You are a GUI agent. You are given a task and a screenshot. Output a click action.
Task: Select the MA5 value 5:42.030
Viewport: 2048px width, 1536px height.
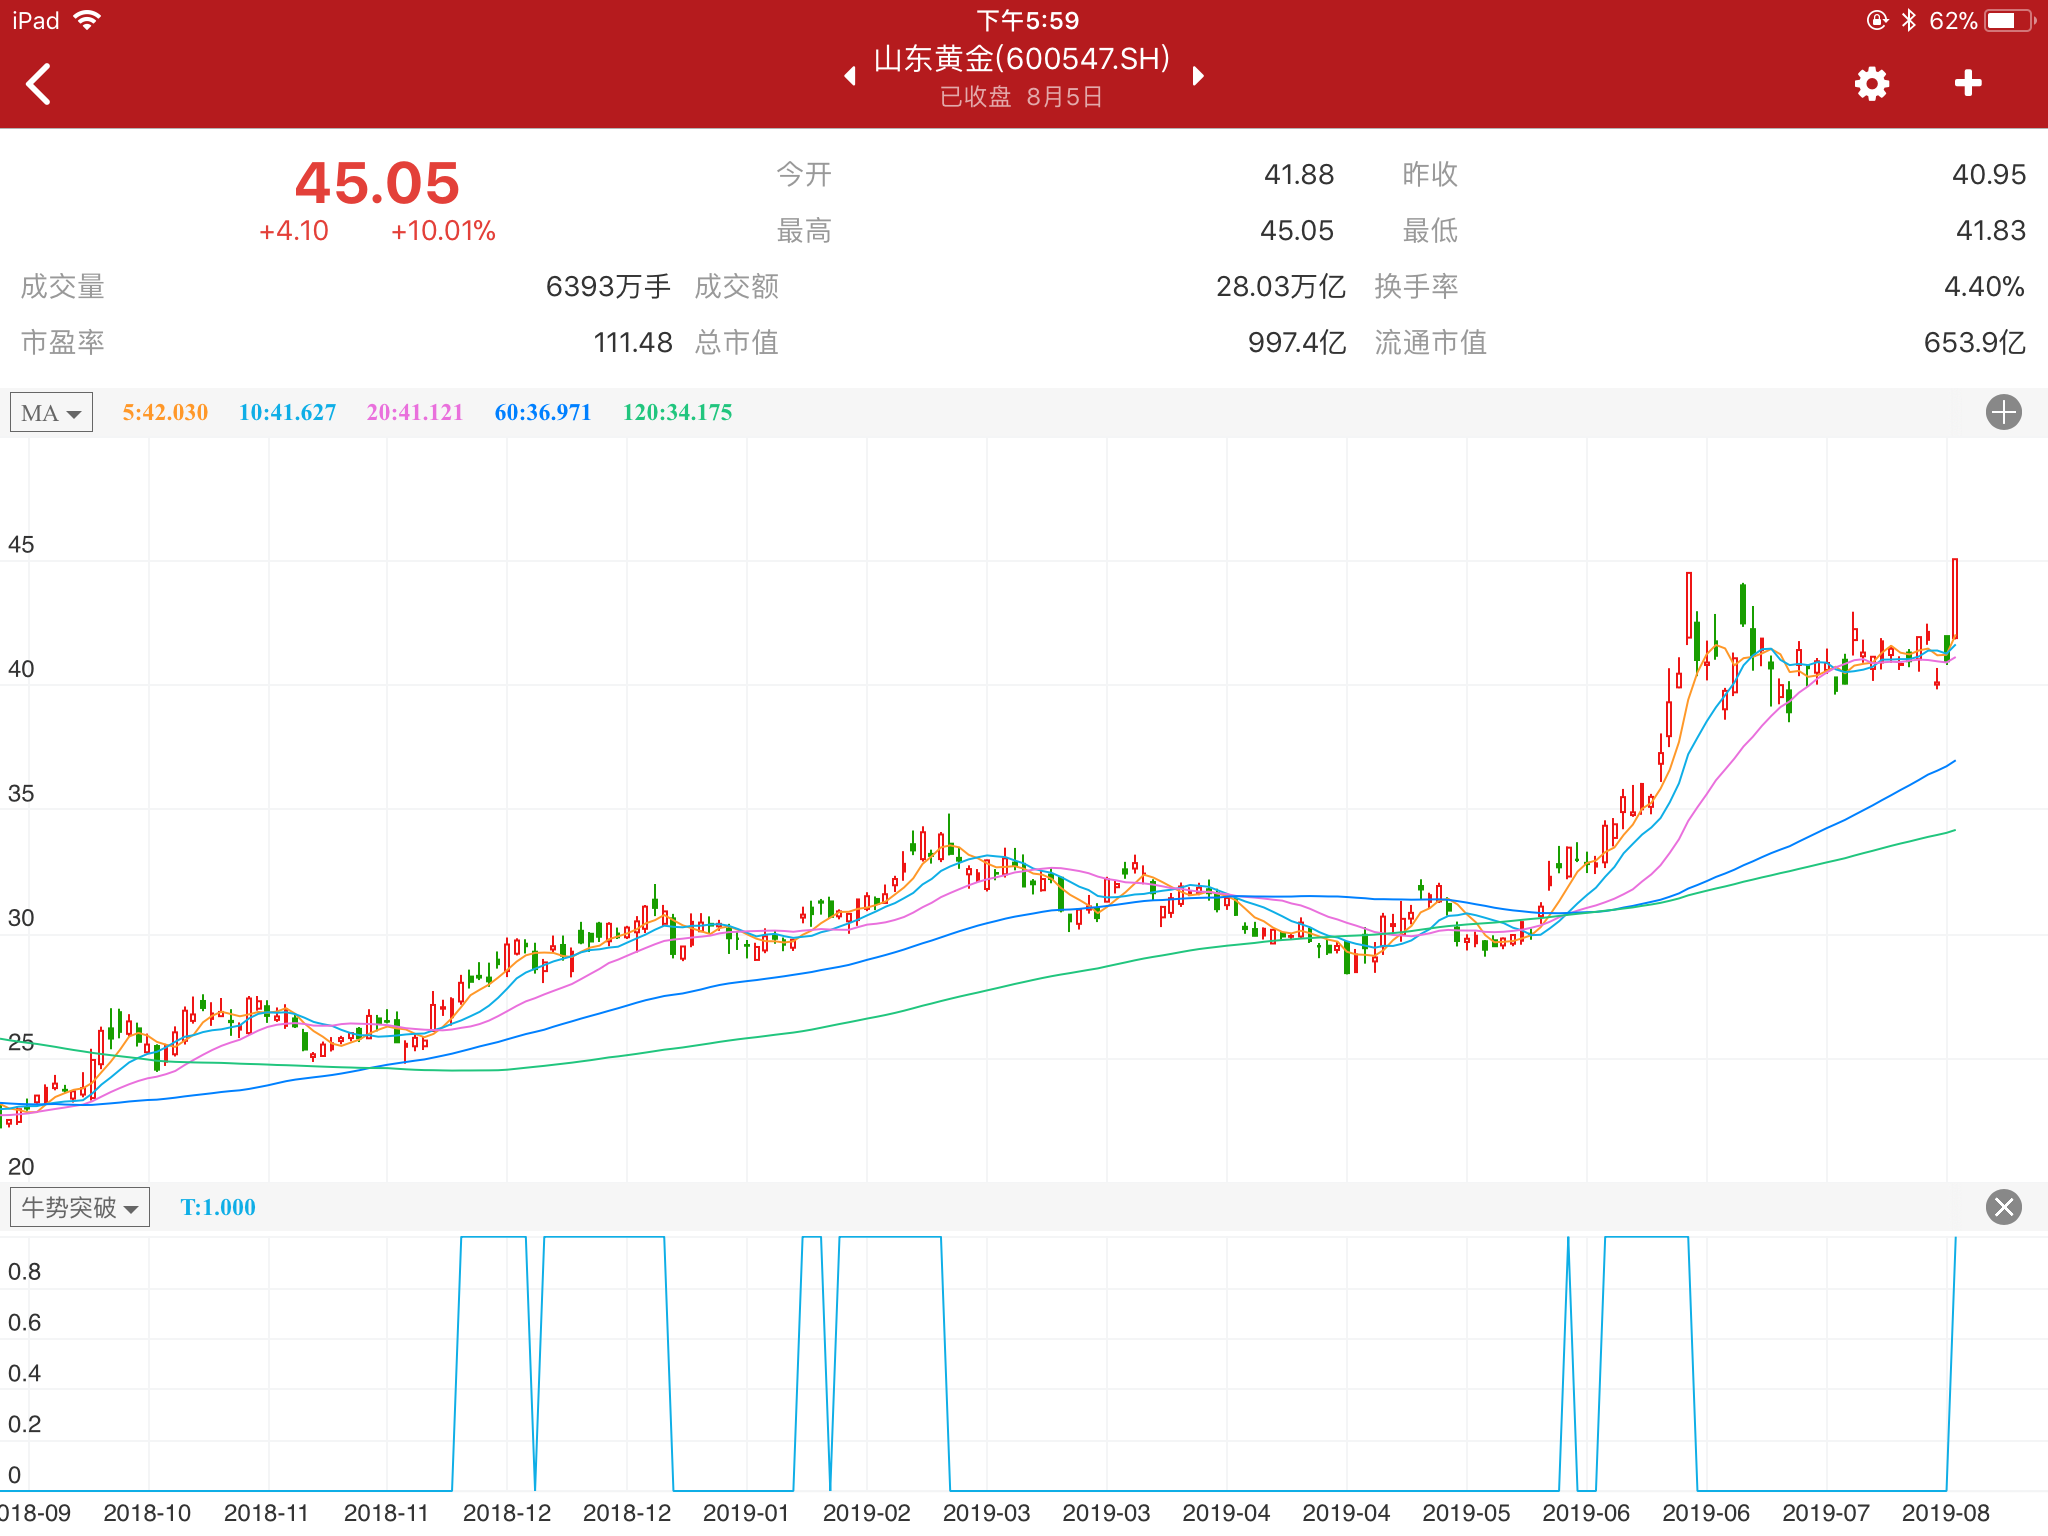(x=165, y=412)
